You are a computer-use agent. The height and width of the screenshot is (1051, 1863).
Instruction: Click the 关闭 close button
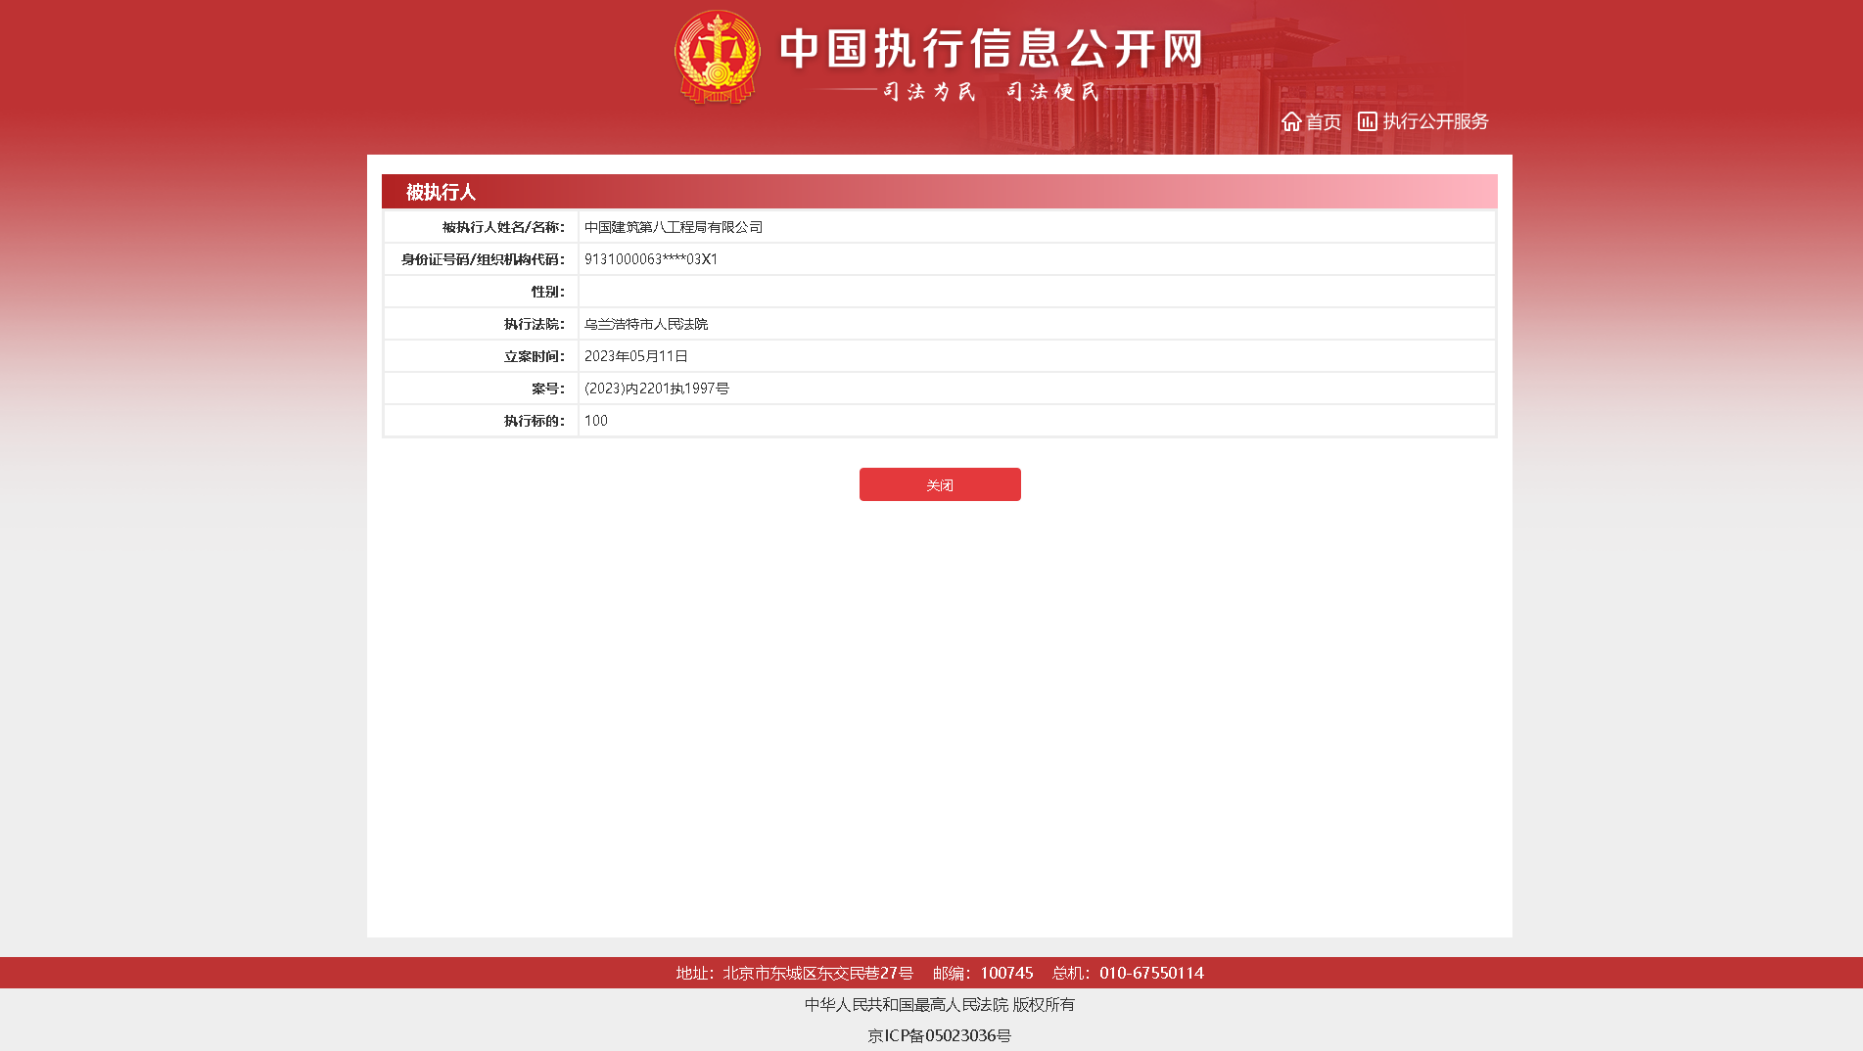pos(939,485)
